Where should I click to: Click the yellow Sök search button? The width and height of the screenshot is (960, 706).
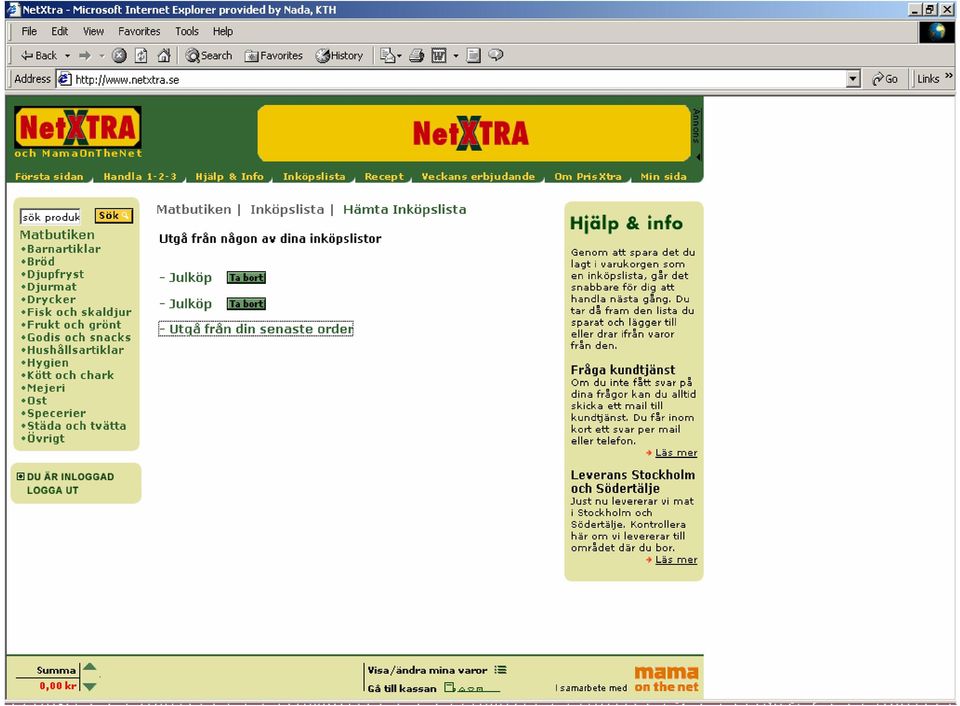113,216
